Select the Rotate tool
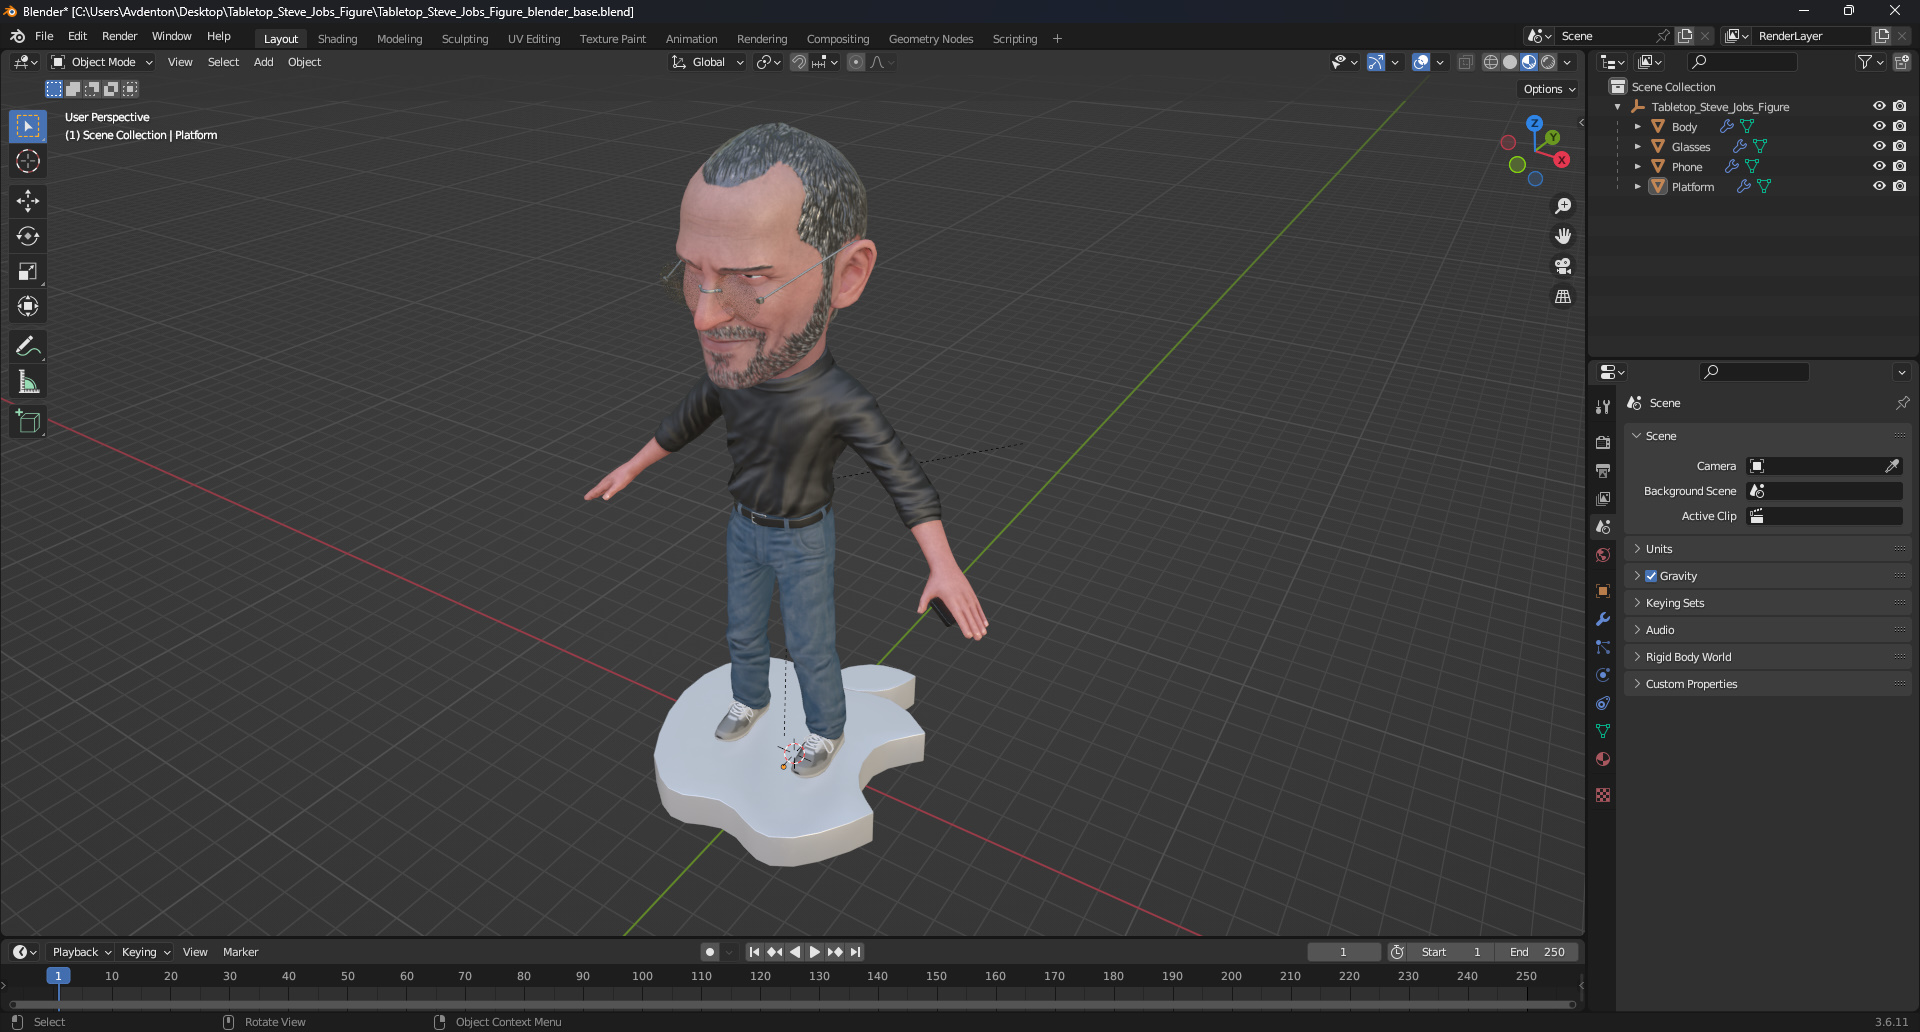The image size is (1920, 1032). [28, 236]
